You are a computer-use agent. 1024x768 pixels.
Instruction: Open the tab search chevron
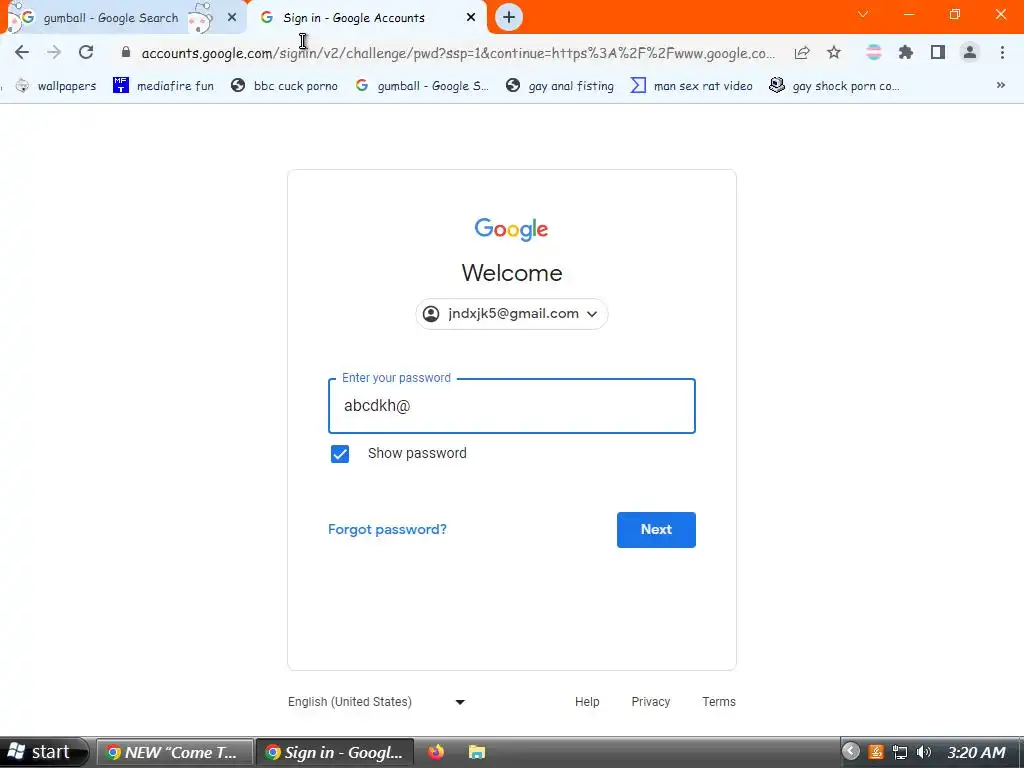[863, 14]
